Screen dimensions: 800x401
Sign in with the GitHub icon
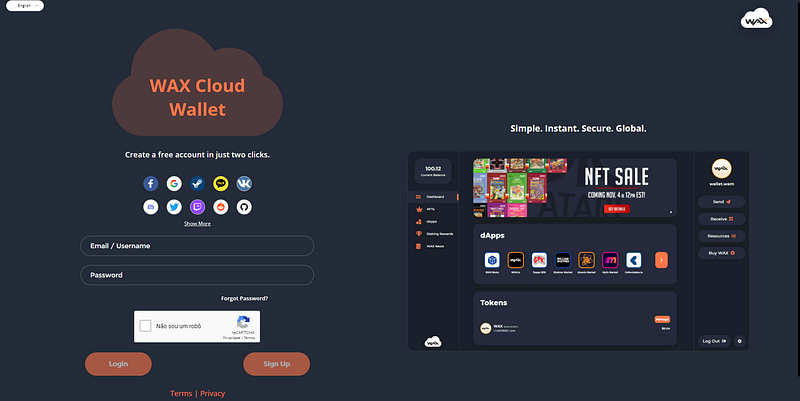[244, 207]
